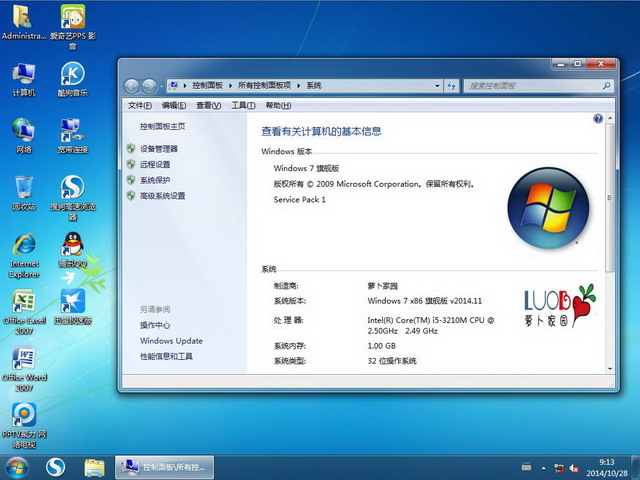Click the Windows Start orb

[17, 468]
